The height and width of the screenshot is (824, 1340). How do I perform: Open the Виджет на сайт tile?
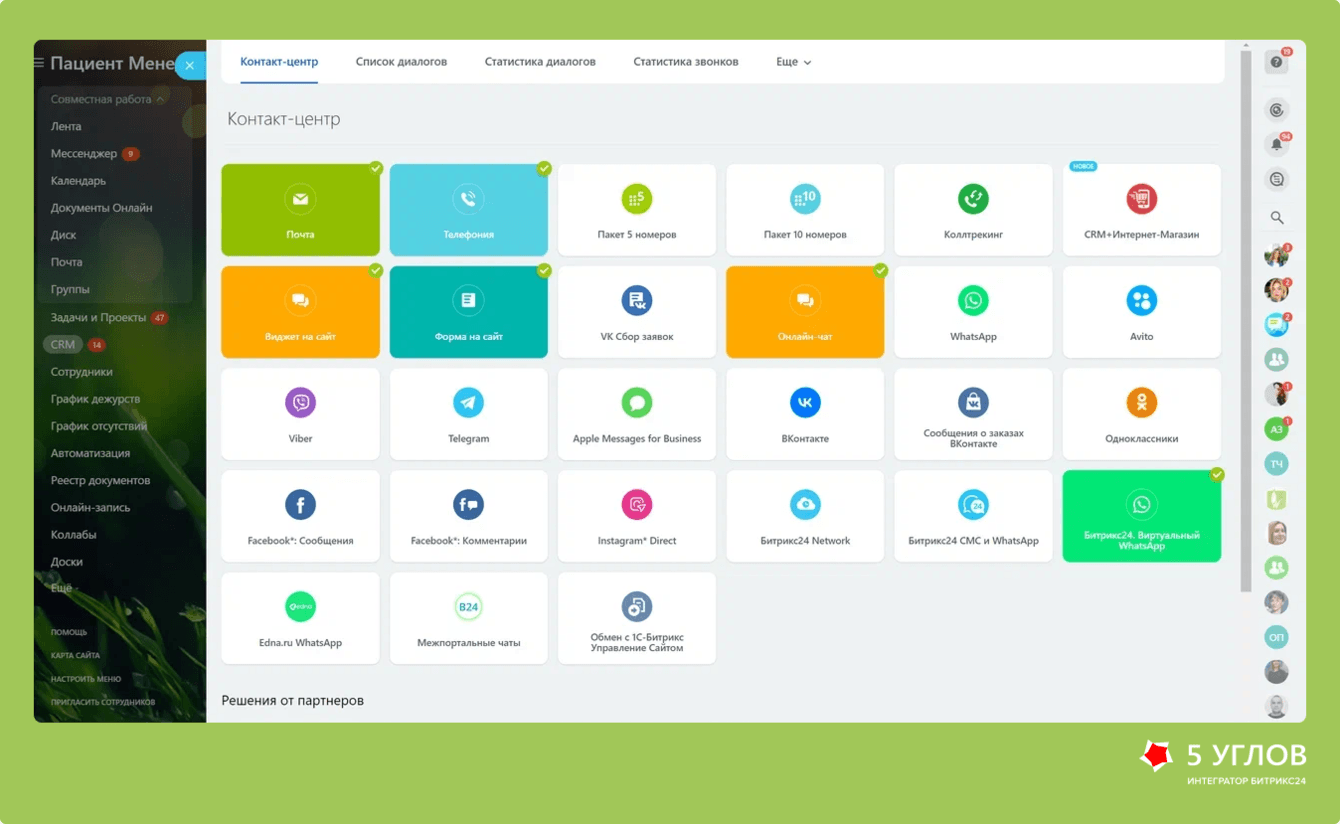300,312
